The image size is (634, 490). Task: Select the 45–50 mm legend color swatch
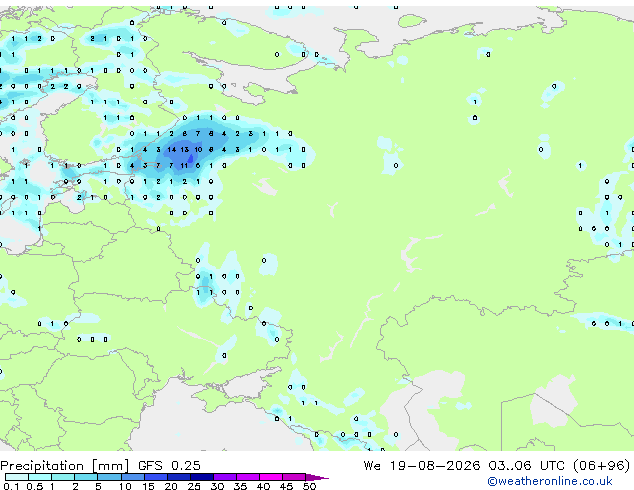point(294,477)
